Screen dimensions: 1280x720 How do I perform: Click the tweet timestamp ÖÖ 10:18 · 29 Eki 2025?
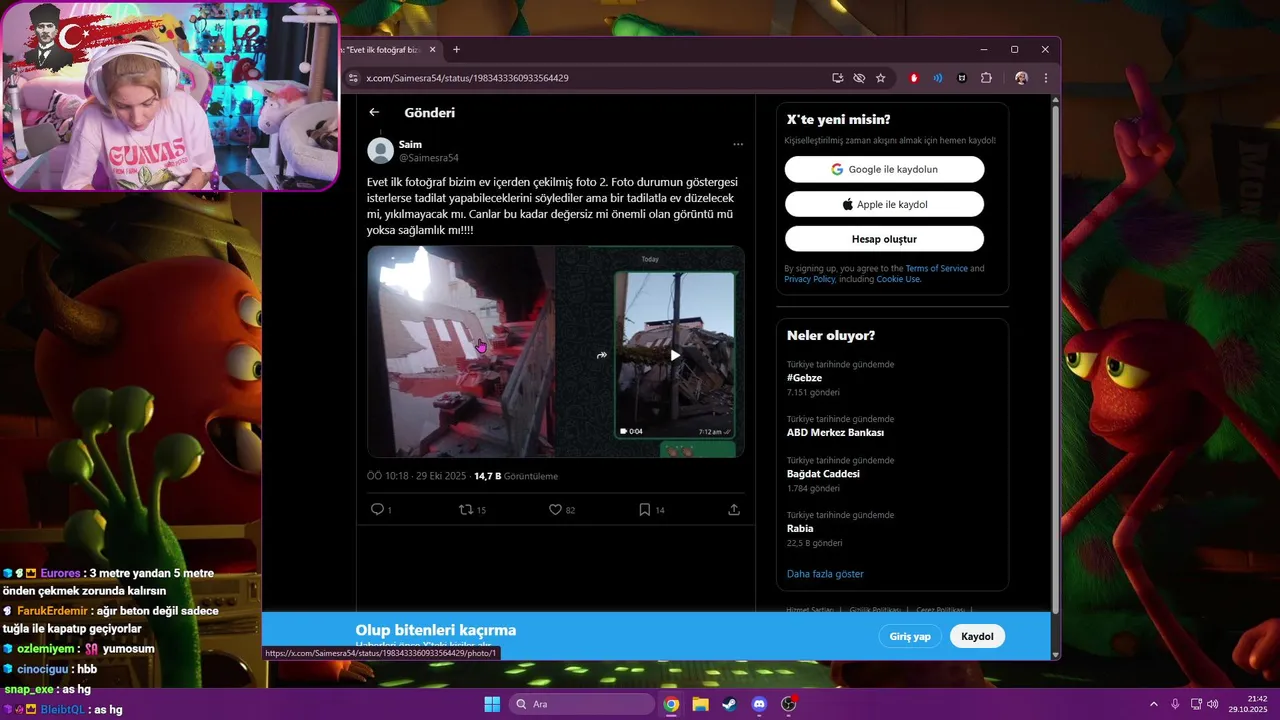click(417, 476)
